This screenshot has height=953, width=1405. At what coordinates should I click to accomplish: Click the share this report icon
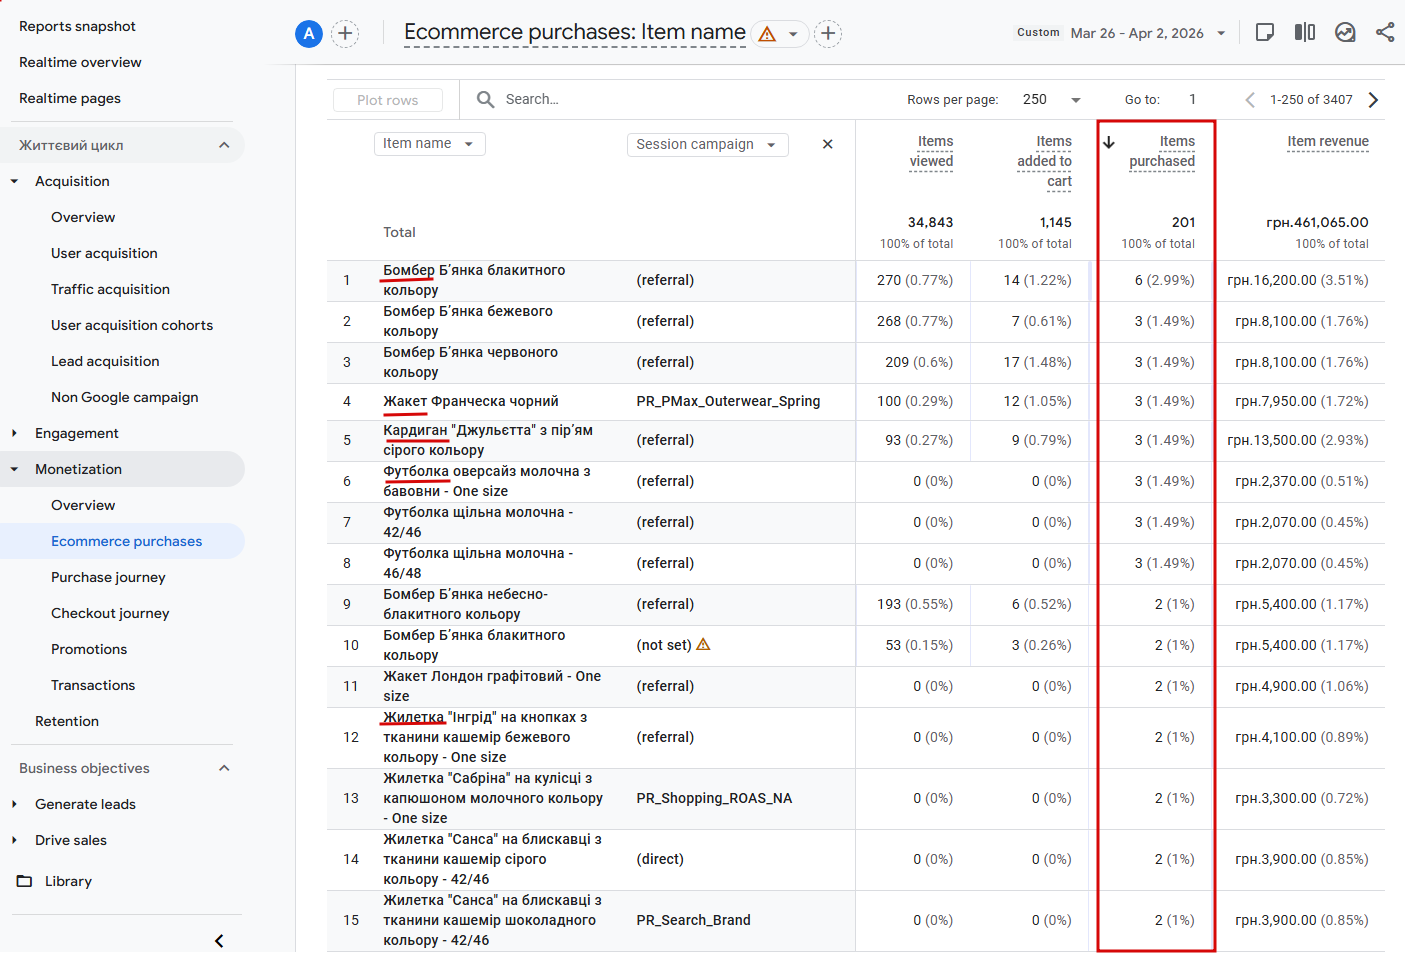[x=1385, y=32]
